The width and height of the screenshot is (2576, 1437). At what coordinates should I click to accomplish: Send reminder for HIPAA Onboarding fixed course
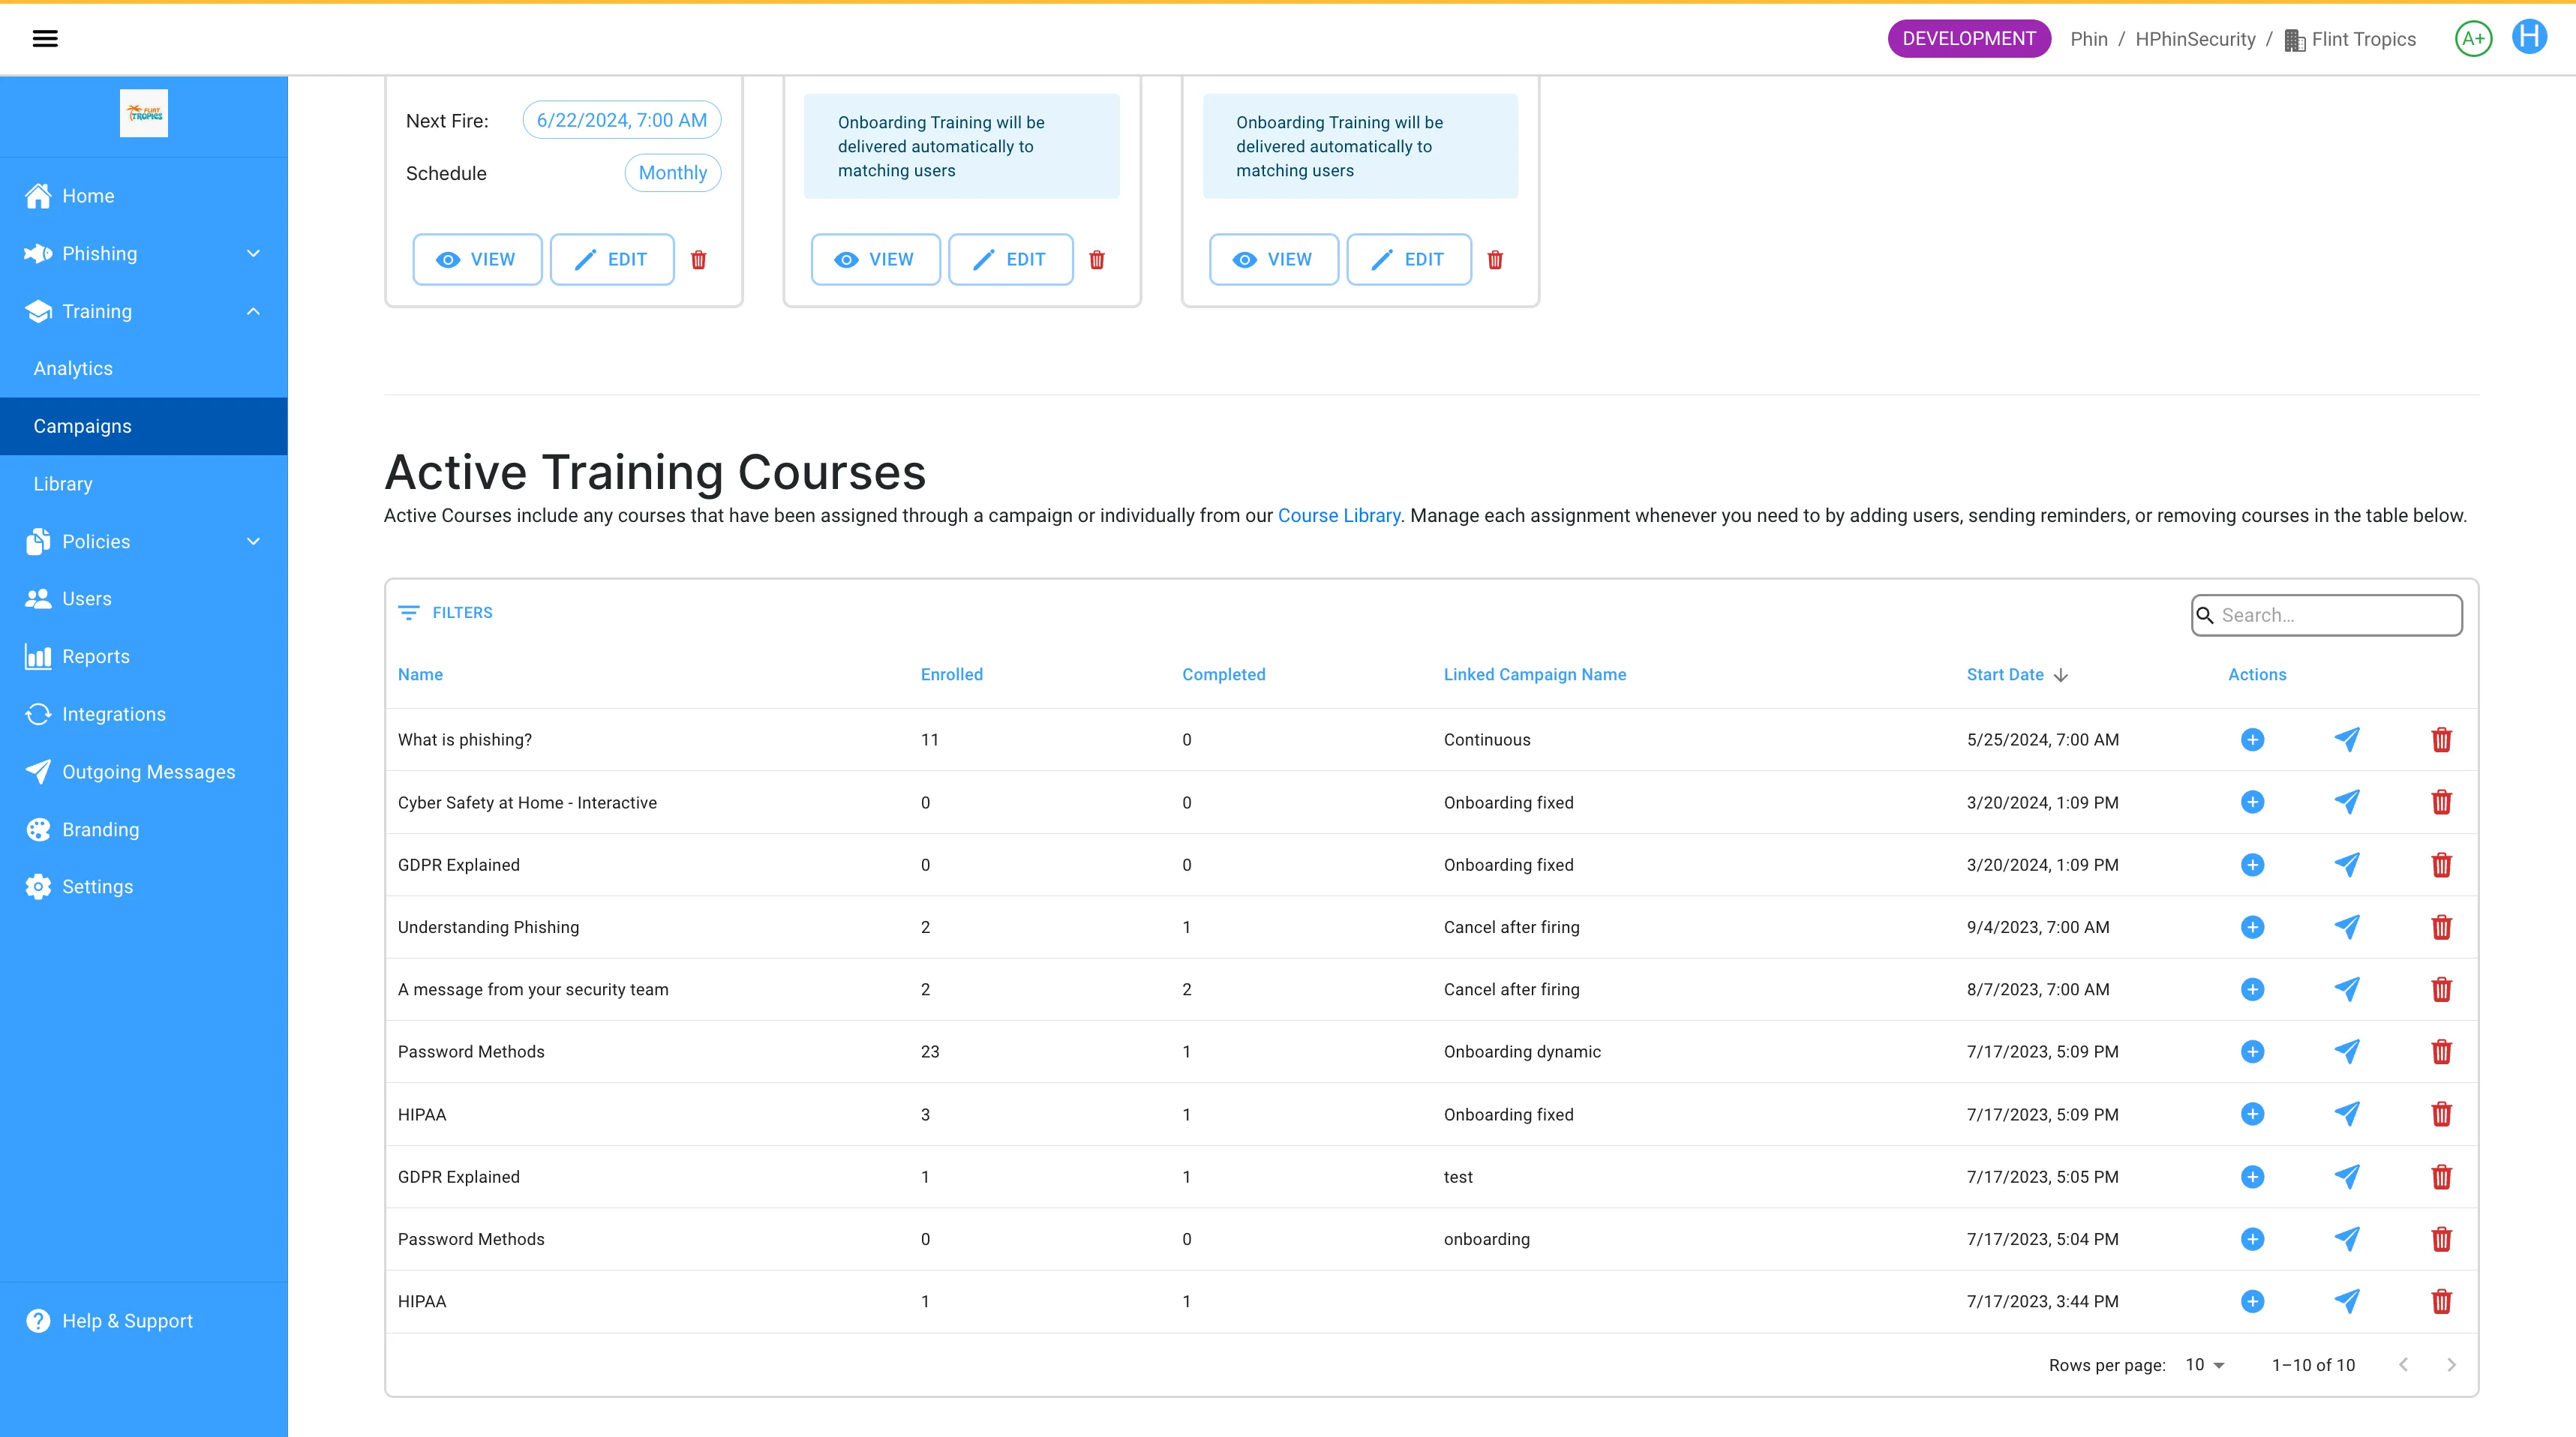(2346, 1114)
